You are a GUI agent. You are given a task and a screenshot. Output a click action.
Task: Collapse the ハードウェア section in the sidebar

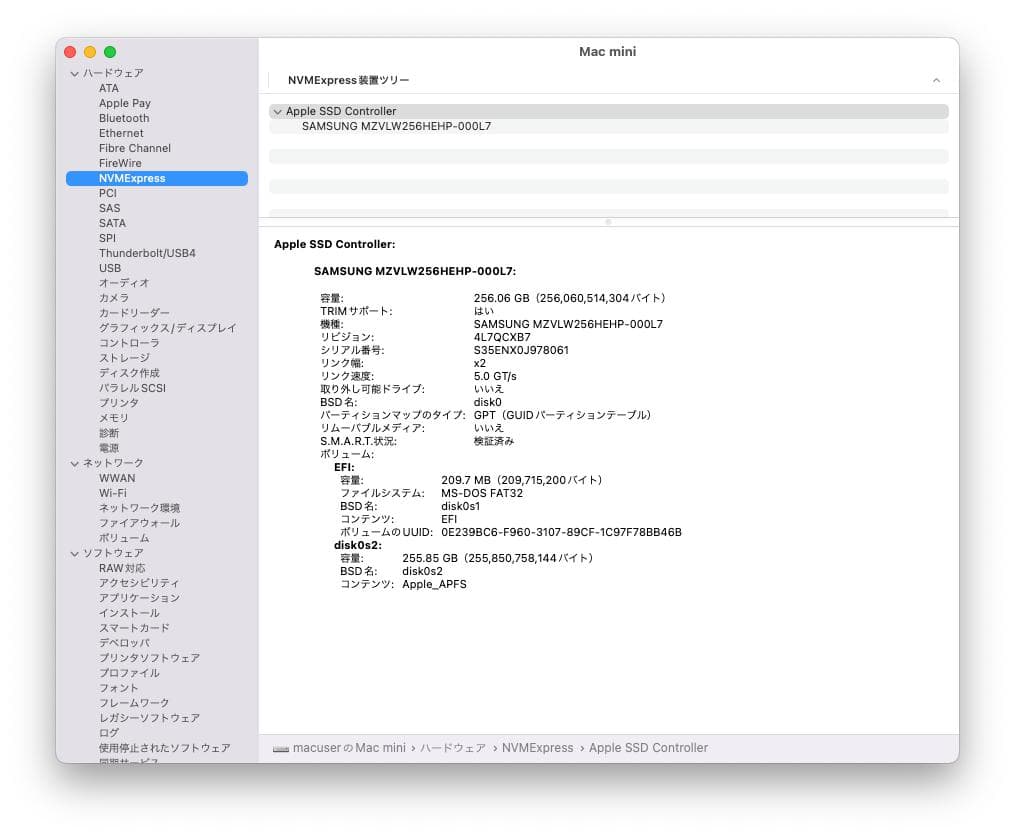coord(74,72)
